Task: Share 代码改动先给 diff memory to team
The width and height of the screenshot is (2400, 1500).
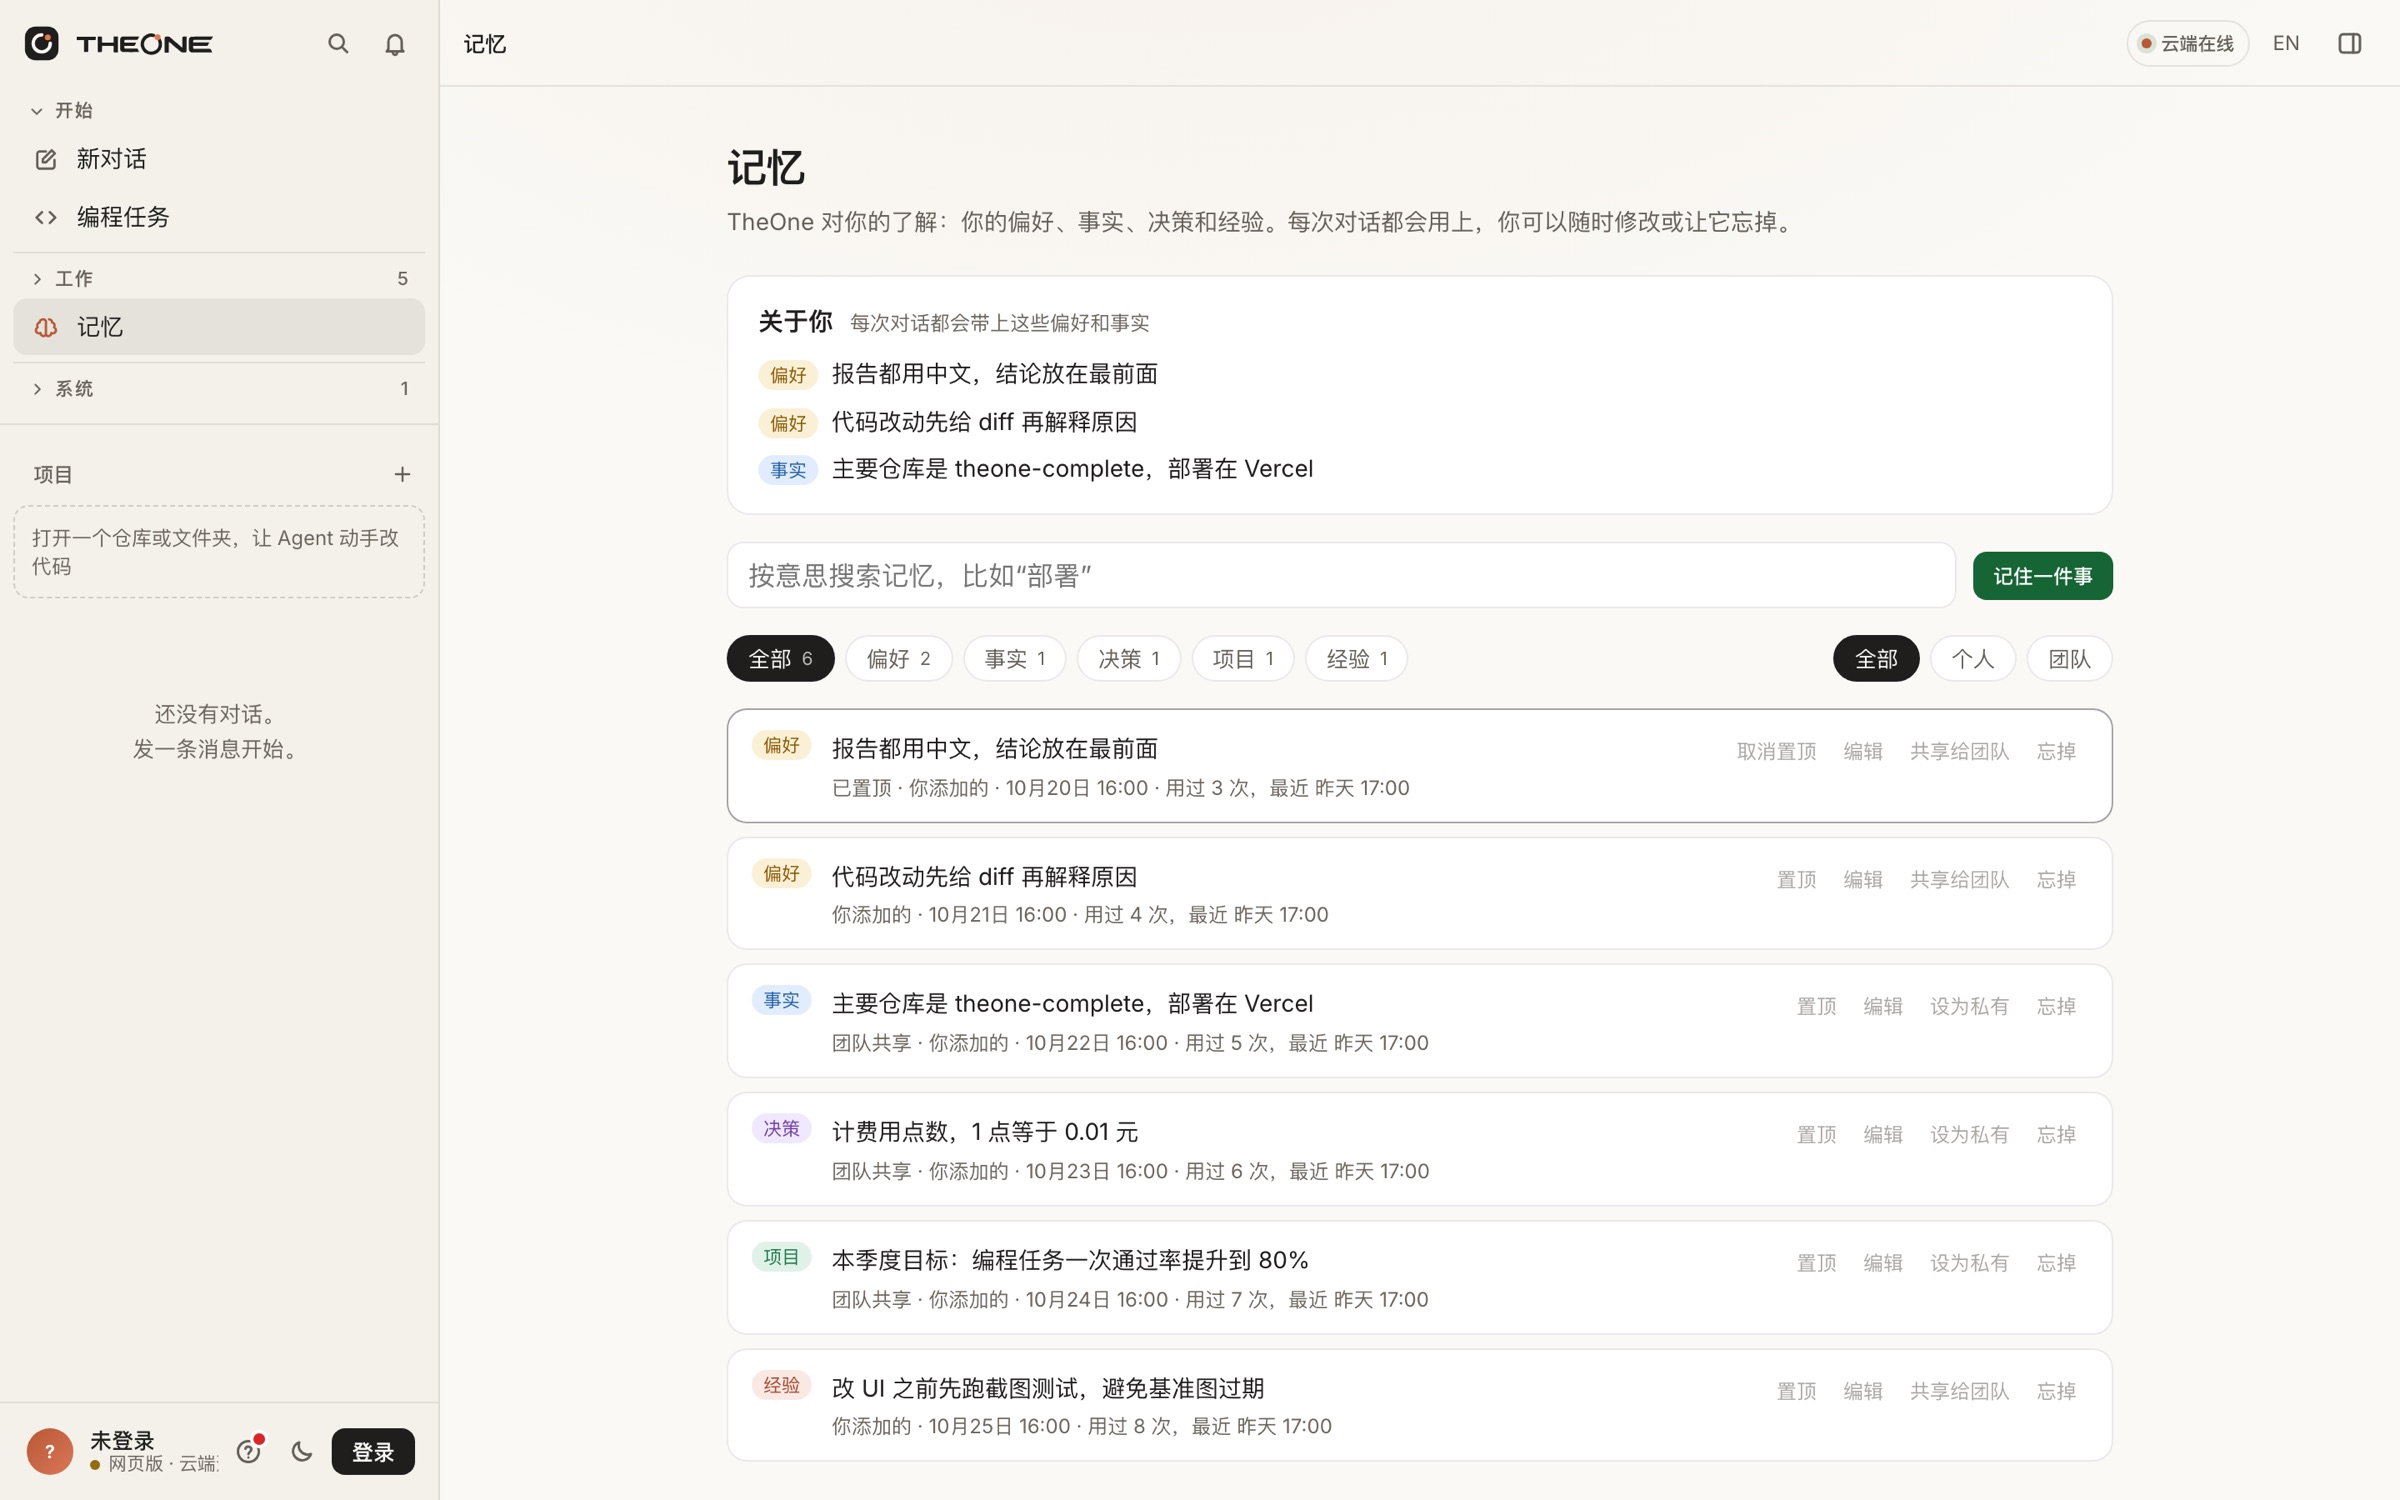Action: pyautogui.click(x=1959, y=880)
